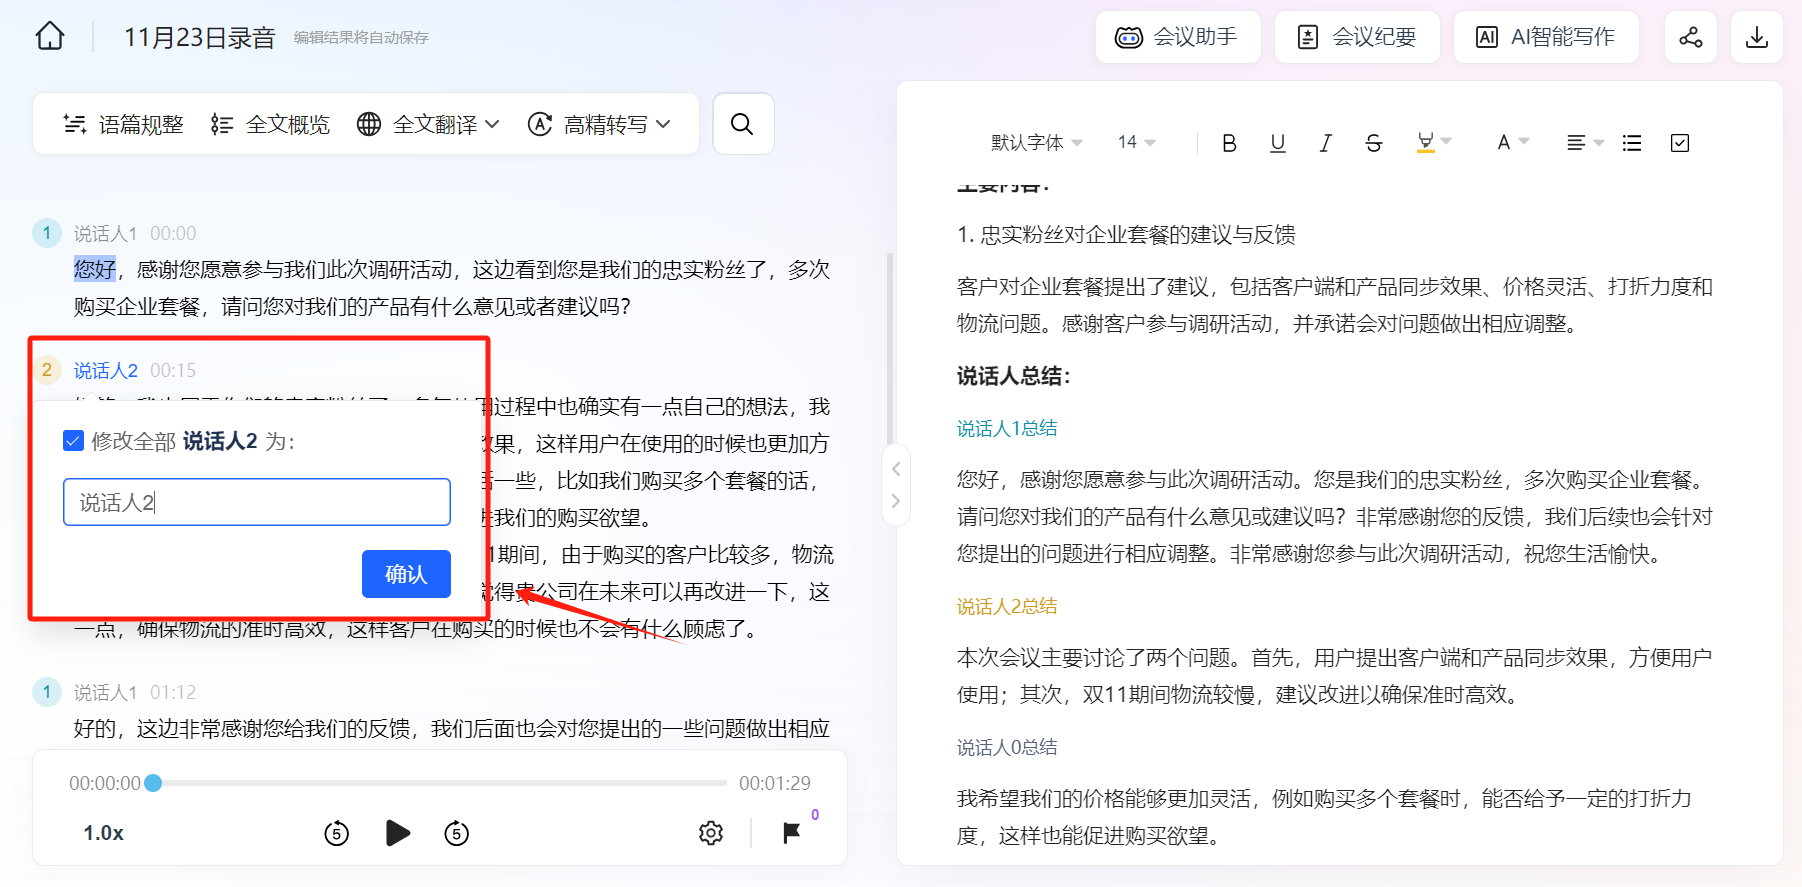Switch to AI智能写作
The width and height of the screenshot is (1802, 887).
pos(1546,37)
